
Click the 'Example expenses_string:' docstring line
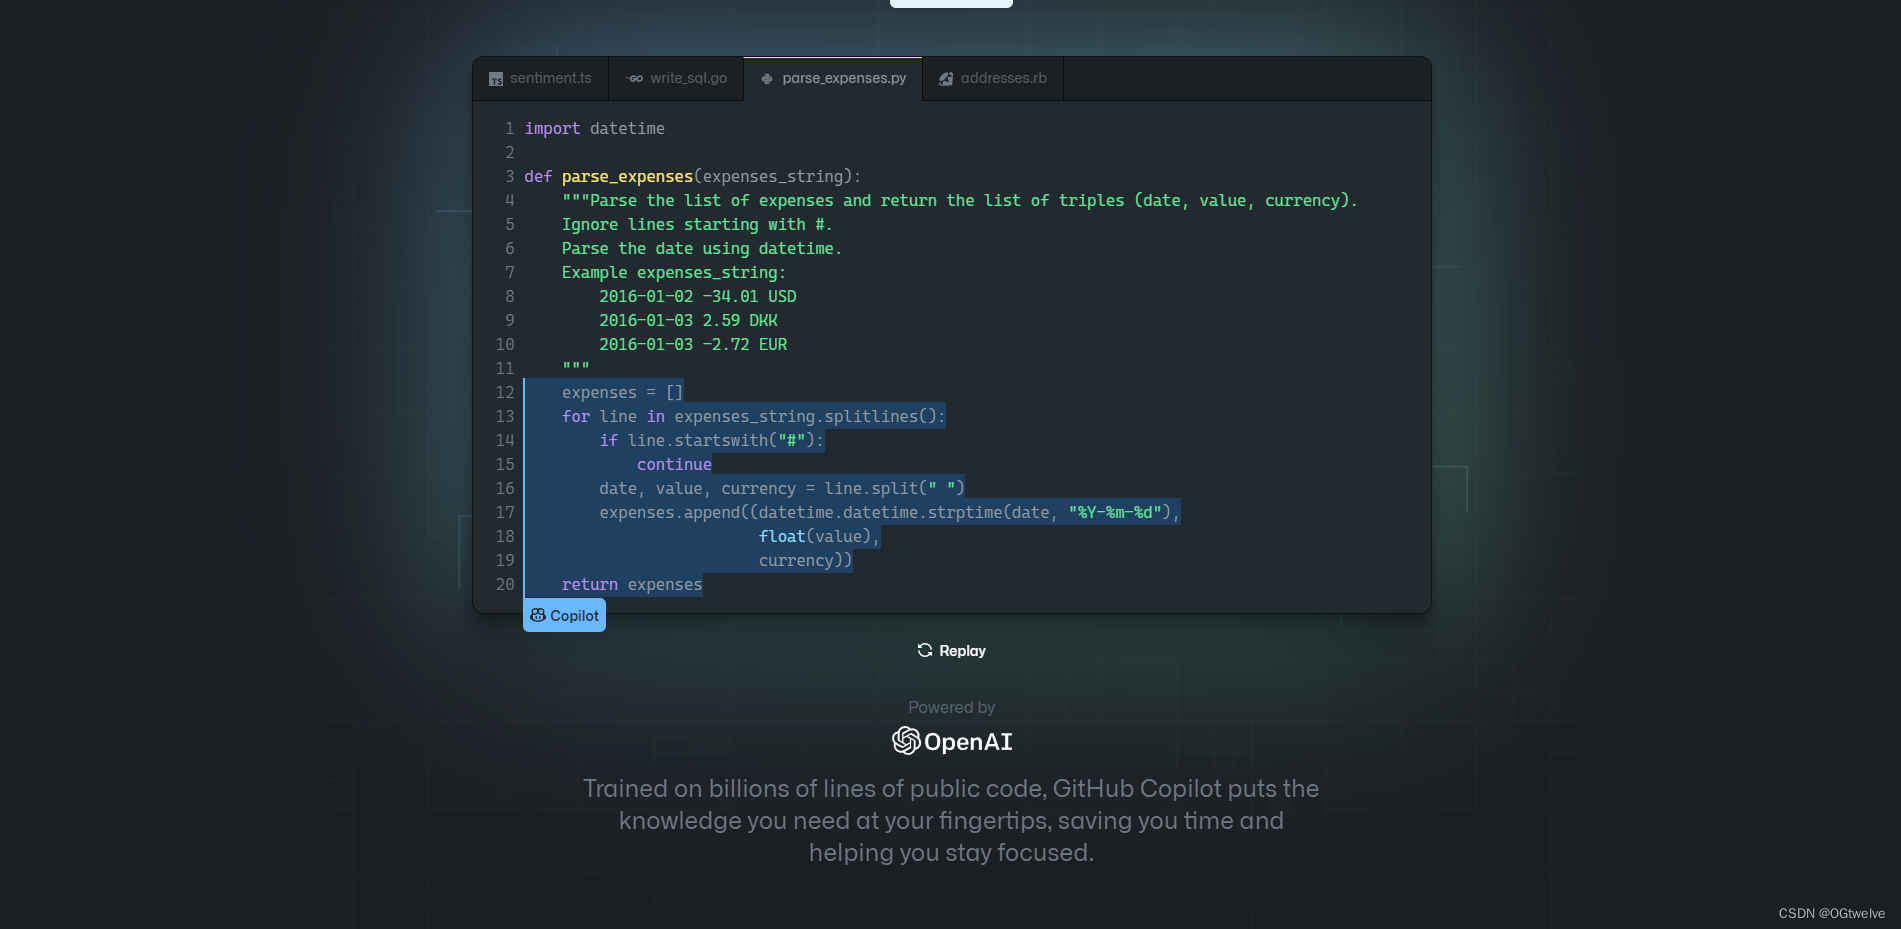(674, 272)
